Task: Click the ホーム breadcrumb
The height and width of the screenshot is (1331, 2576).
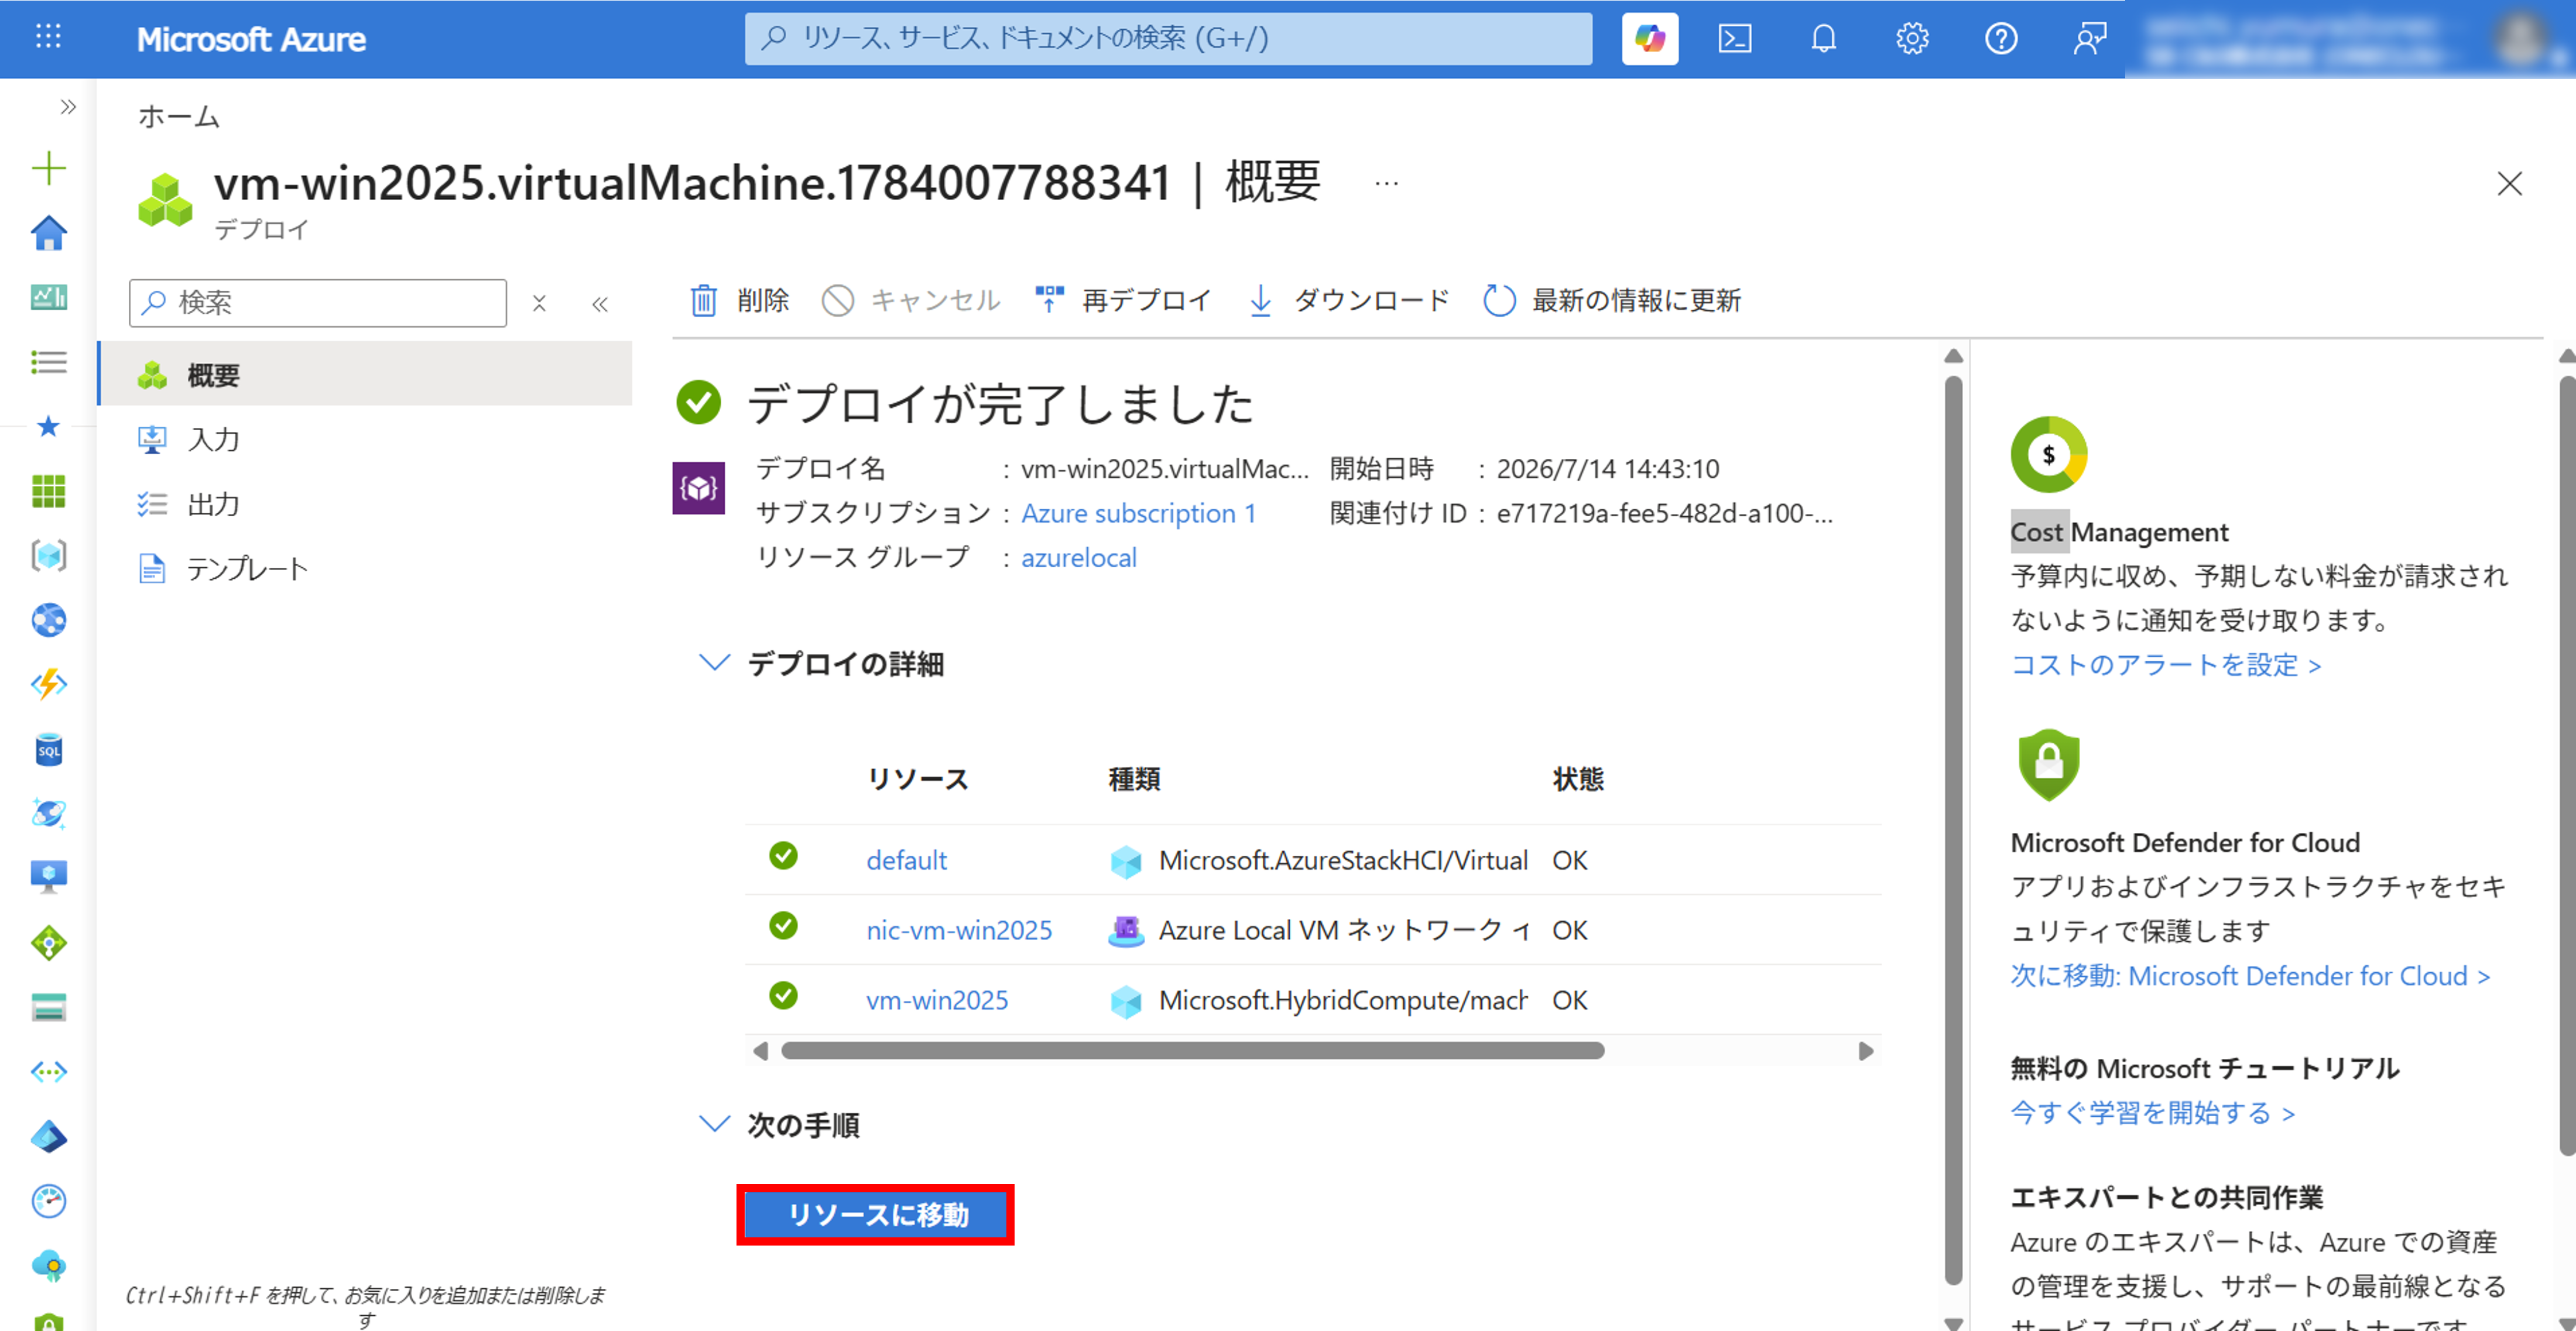Action: 178,116
